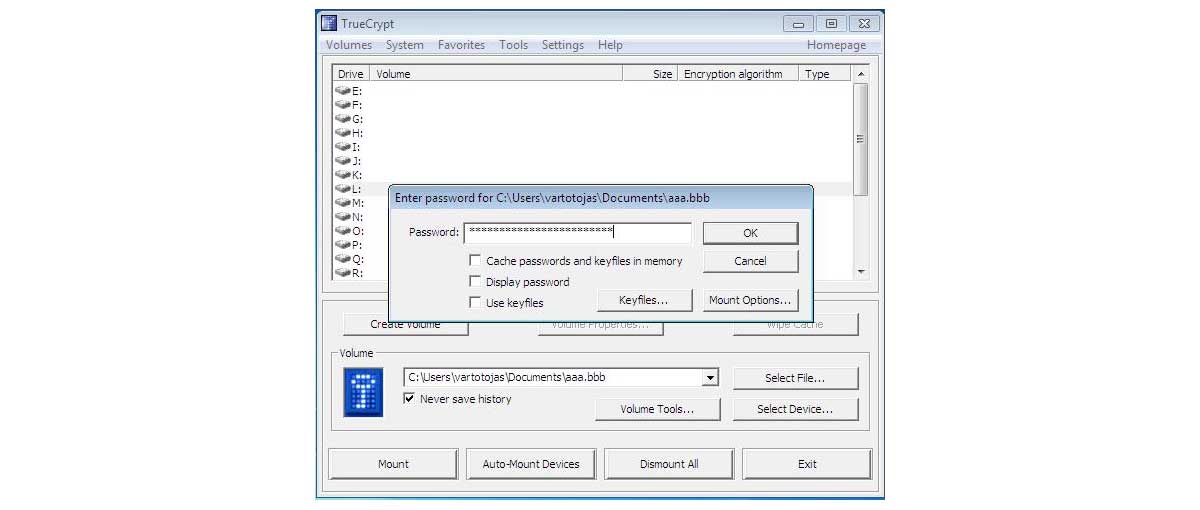Select drive N: icon in list
The height and width of the screenshot is (510, 1200).
pos(342,216)
